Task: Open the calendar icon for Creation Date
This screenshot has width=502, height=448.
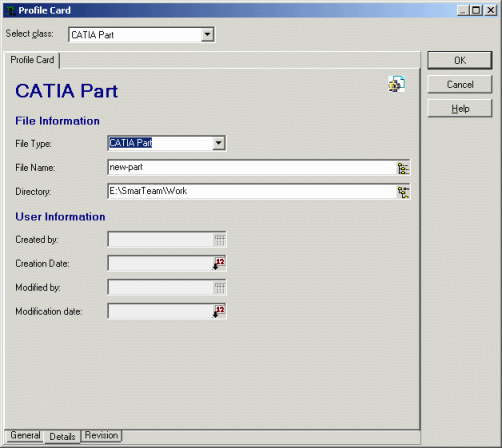Action: point(219,264)
